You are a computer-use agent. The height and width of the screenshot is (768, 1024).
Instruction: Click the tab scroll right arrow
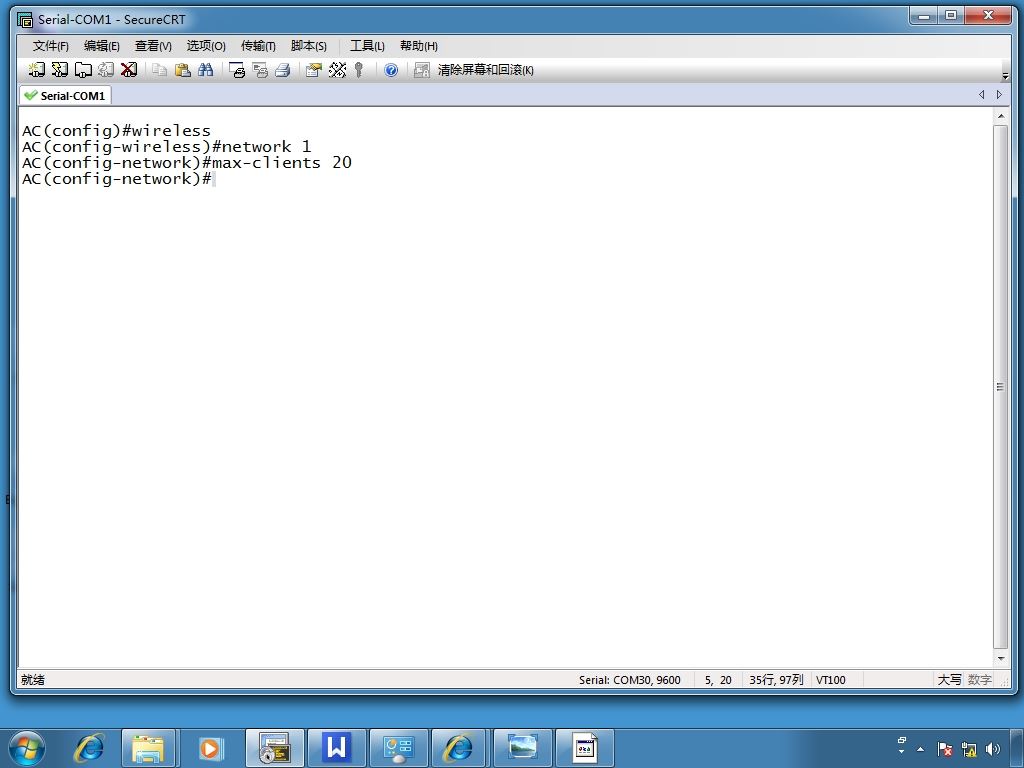point(999,95)
